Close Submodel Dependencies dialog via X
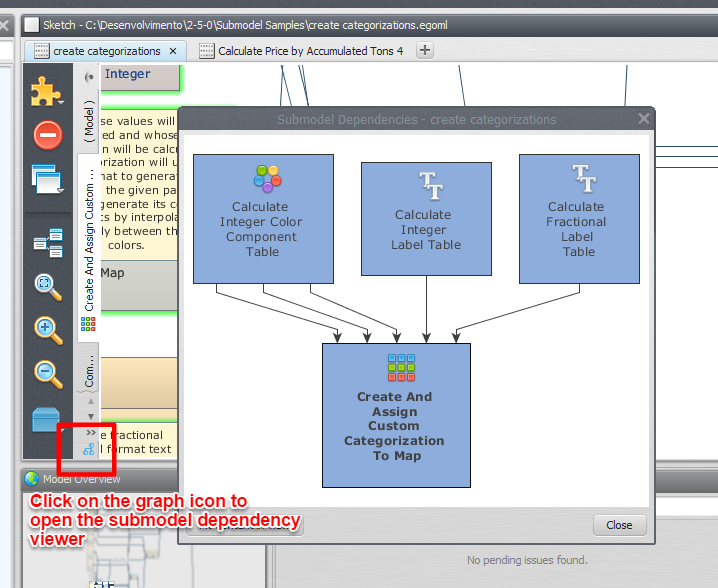The height and width of the screenshot is (588, 718). (x=643, y=119)
